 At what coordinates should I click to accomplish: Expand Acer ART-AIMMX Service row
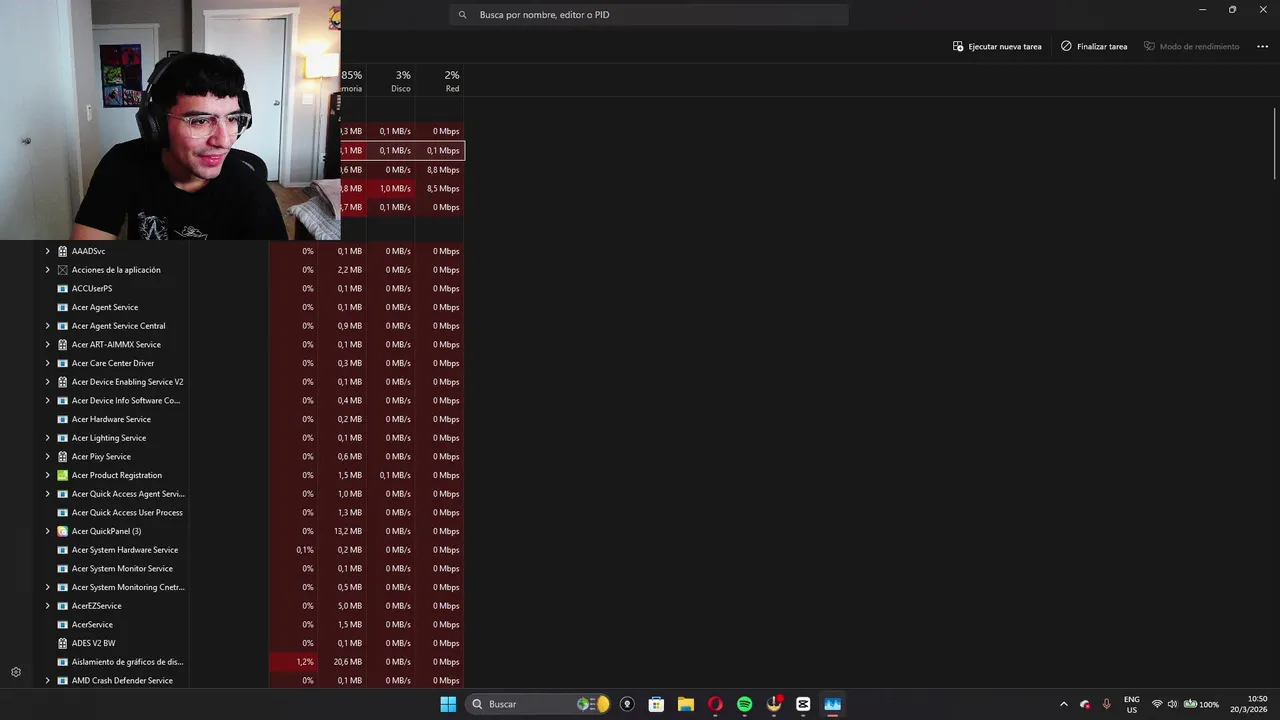(47, 345)
